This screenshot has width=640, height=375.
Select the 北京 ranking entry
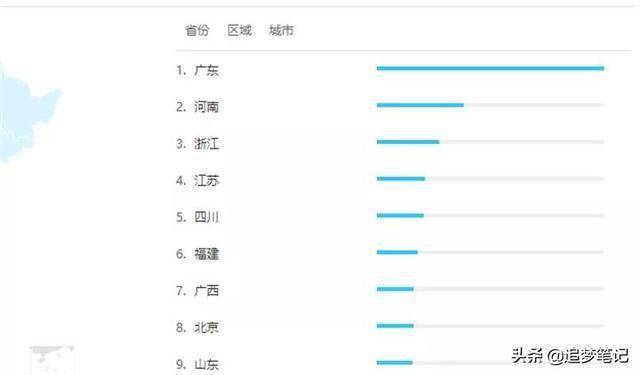(207, 327)
